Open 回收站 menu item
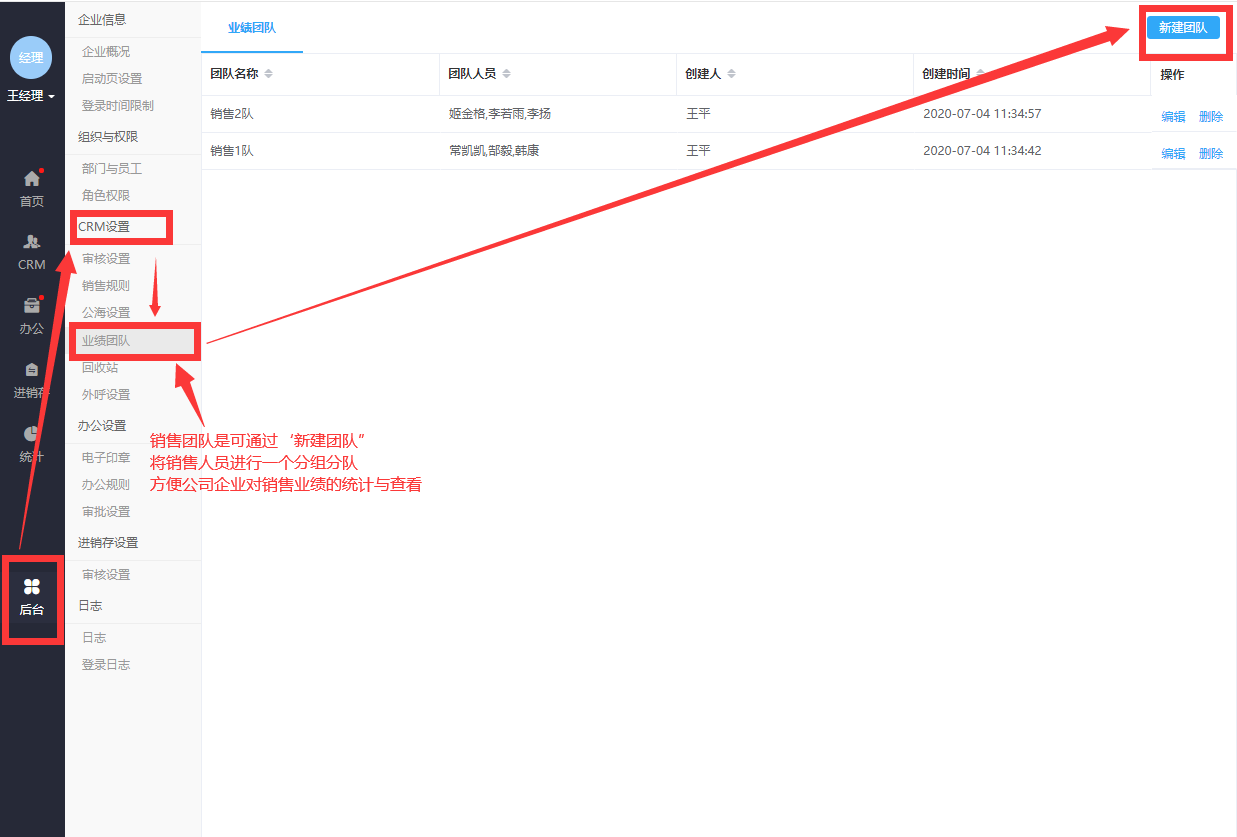1237x837 pixels. 100,368
